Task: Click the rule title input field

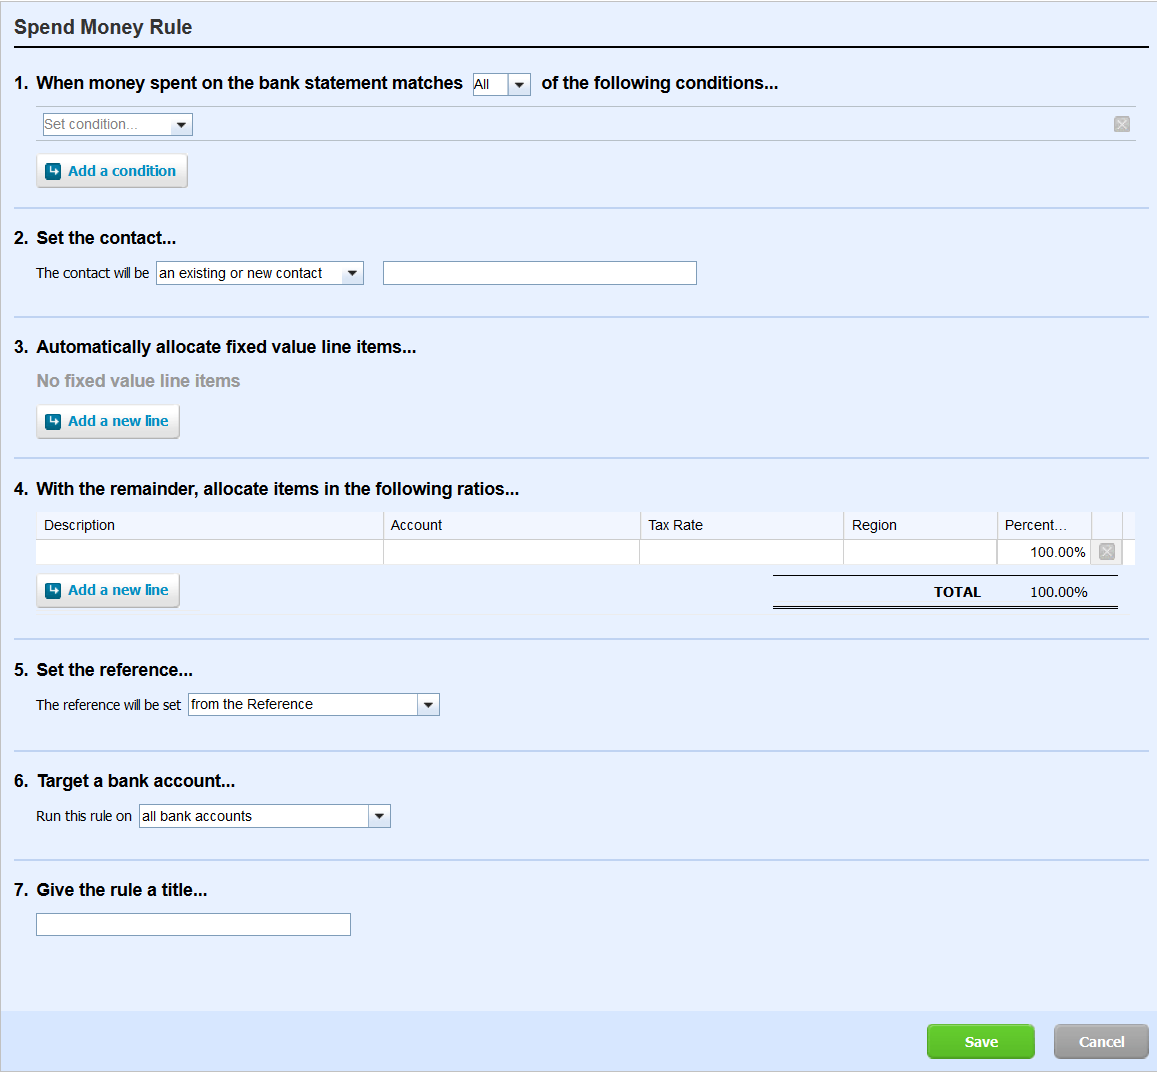Action: [x=193, y=924]
